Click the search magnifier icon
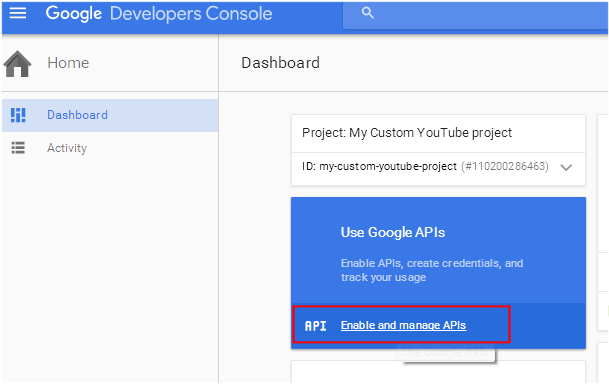Screen dimensions: 609x384 pyautogui.click(x=367, y=13)
